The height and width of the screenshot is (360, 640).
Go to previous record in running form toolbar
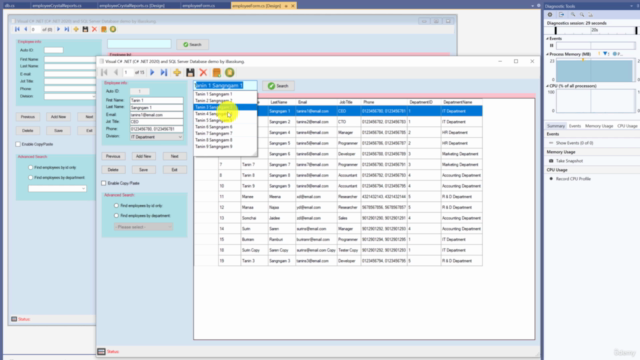[x=116, y=73]
